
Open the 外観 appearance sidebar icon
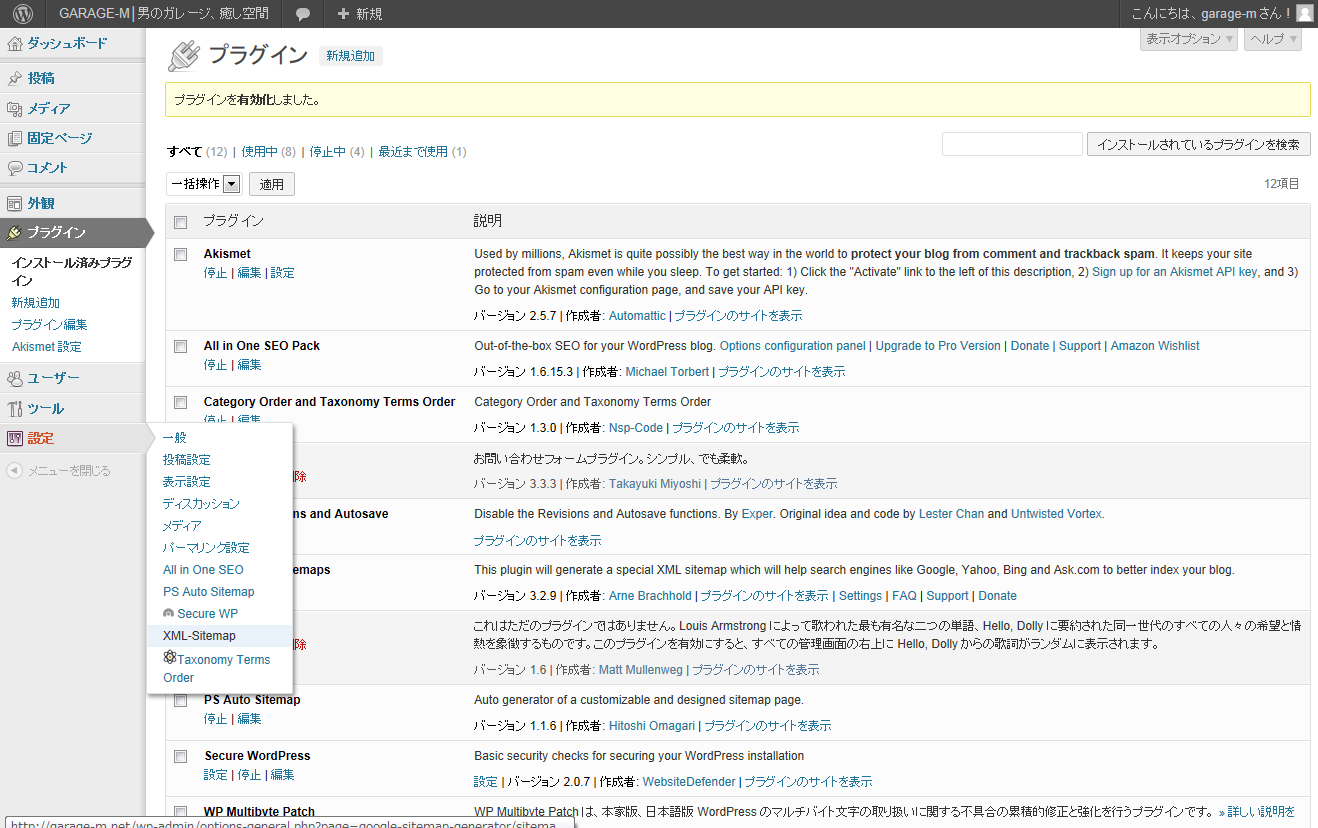click(14, 203)
